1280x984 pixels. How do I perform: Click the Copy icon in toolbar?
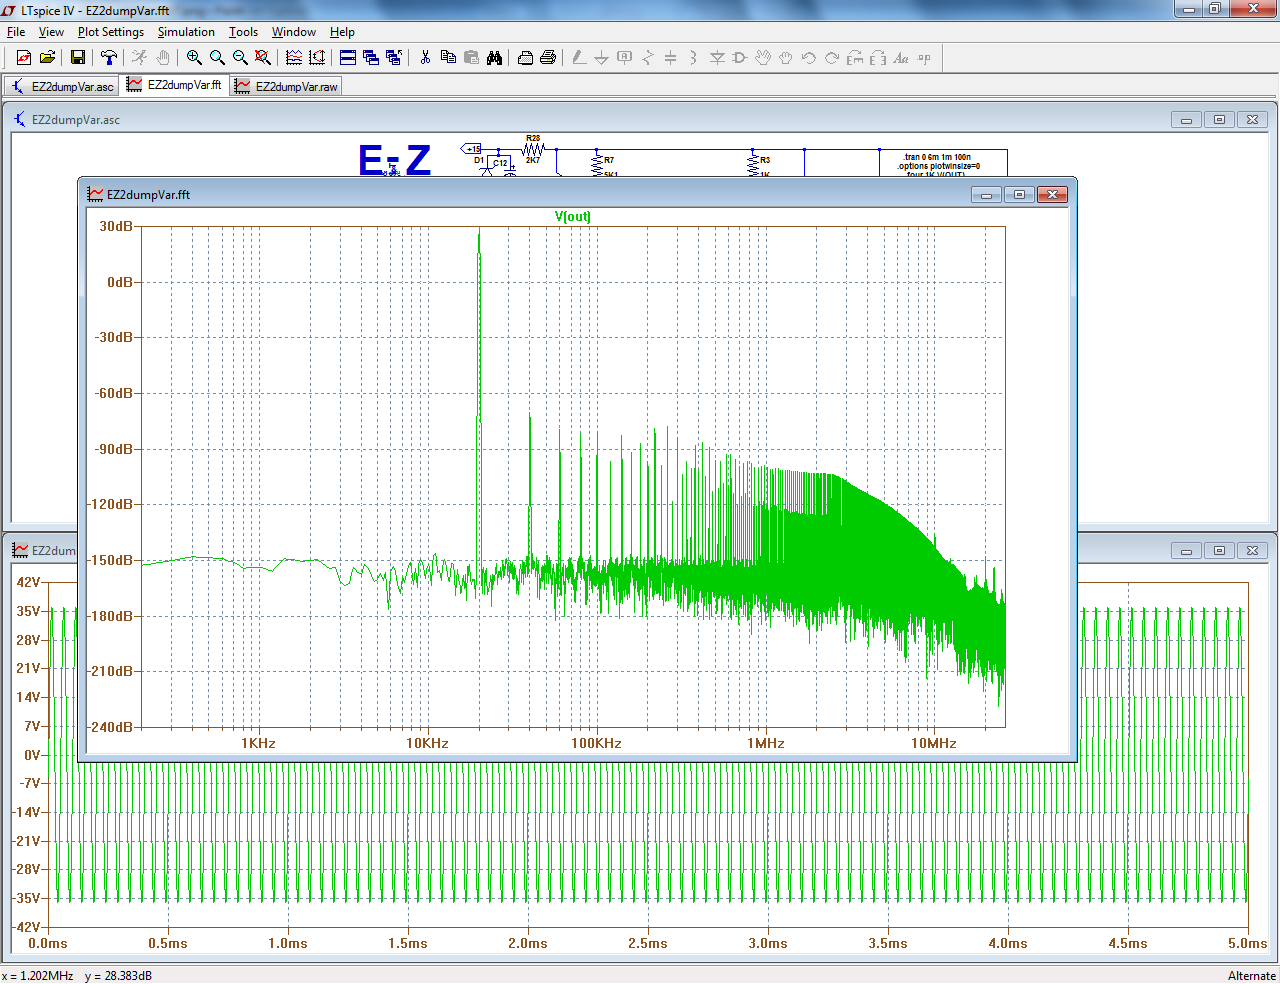pos(448,58)
